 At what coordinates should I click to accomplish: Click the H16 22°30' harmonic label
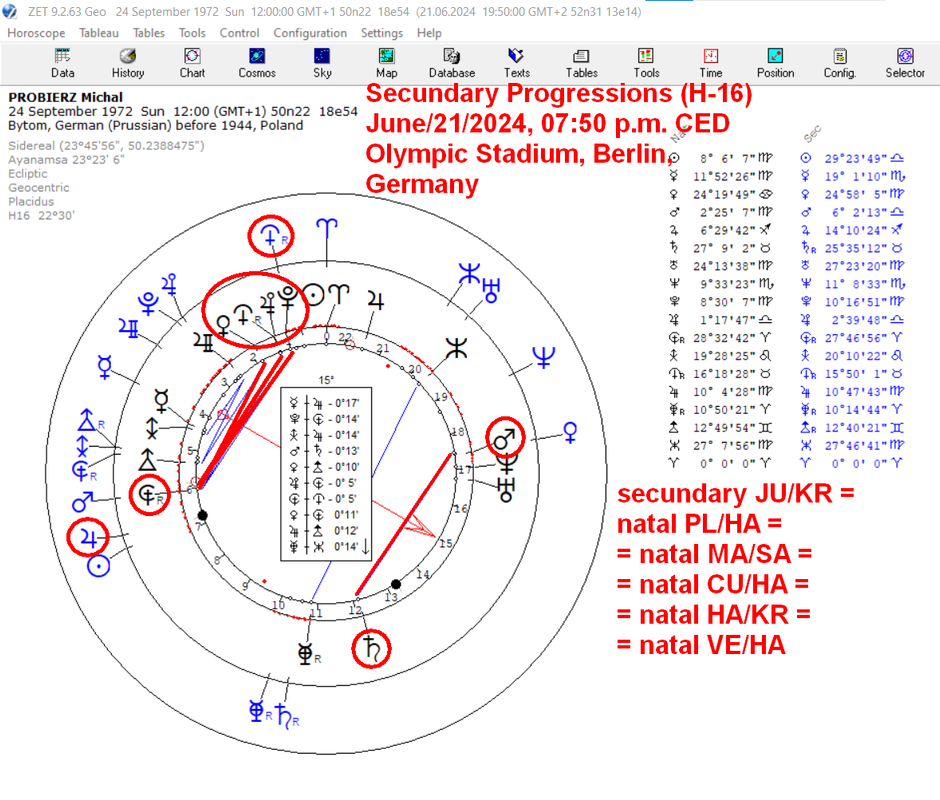click(41, 215)
